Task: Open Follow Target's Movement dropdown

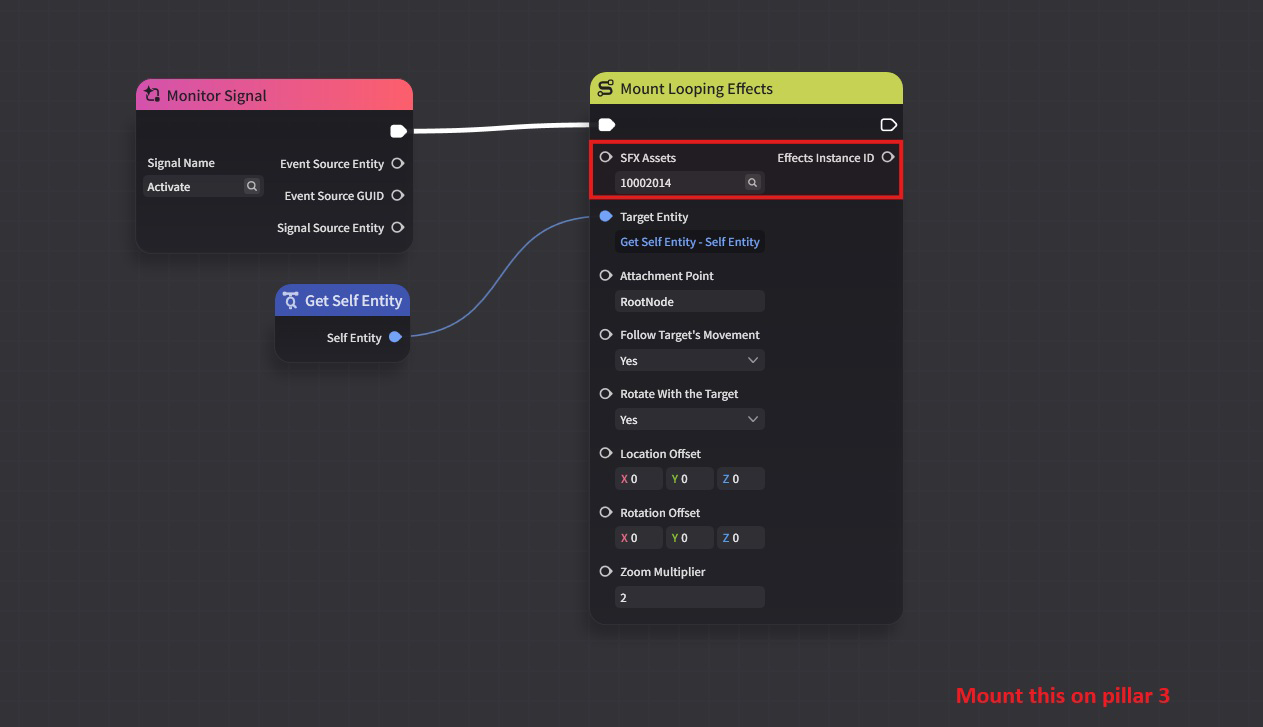Action: point(690,360)
